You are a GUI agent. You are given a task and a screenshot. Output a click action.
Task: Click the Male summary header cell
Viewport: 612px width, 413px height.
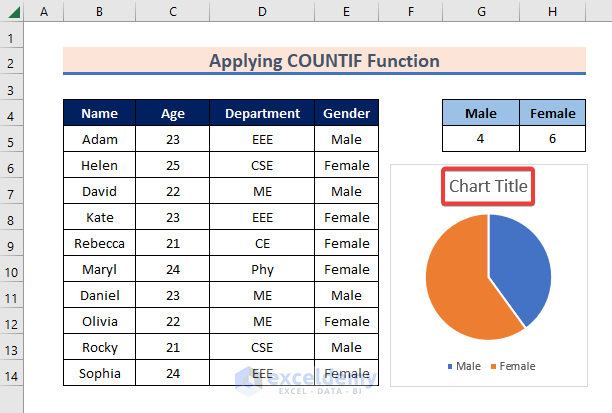[x=481, y=113]
